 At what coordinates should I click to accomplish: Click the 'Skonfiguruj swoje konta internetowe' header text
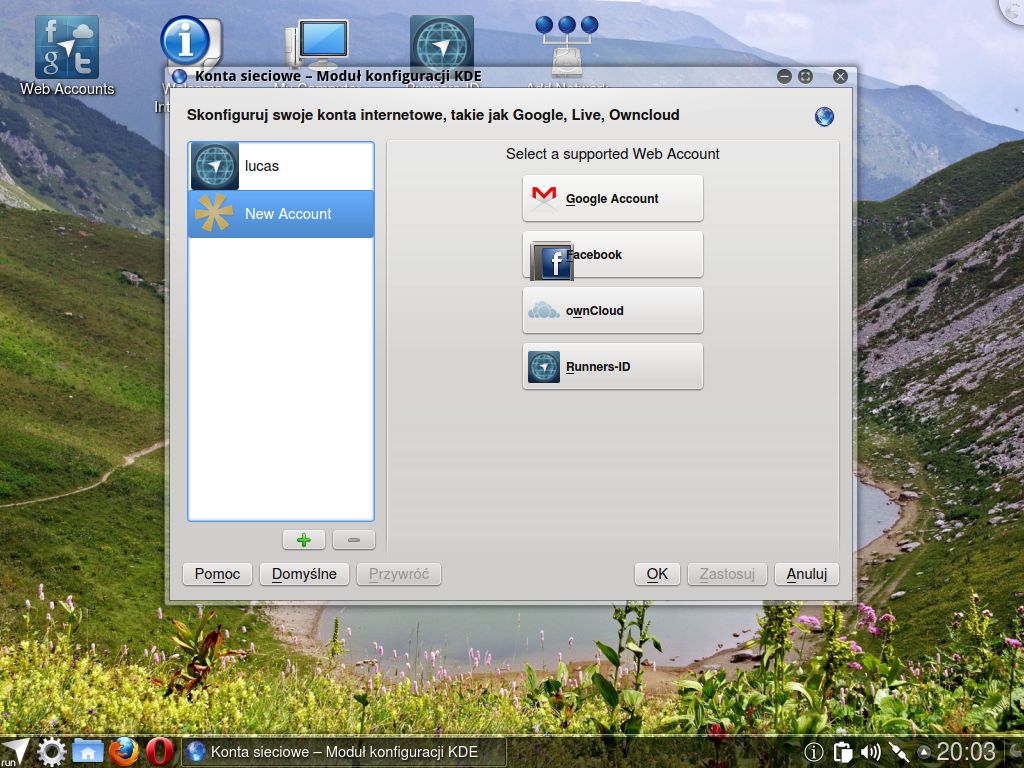433,116
